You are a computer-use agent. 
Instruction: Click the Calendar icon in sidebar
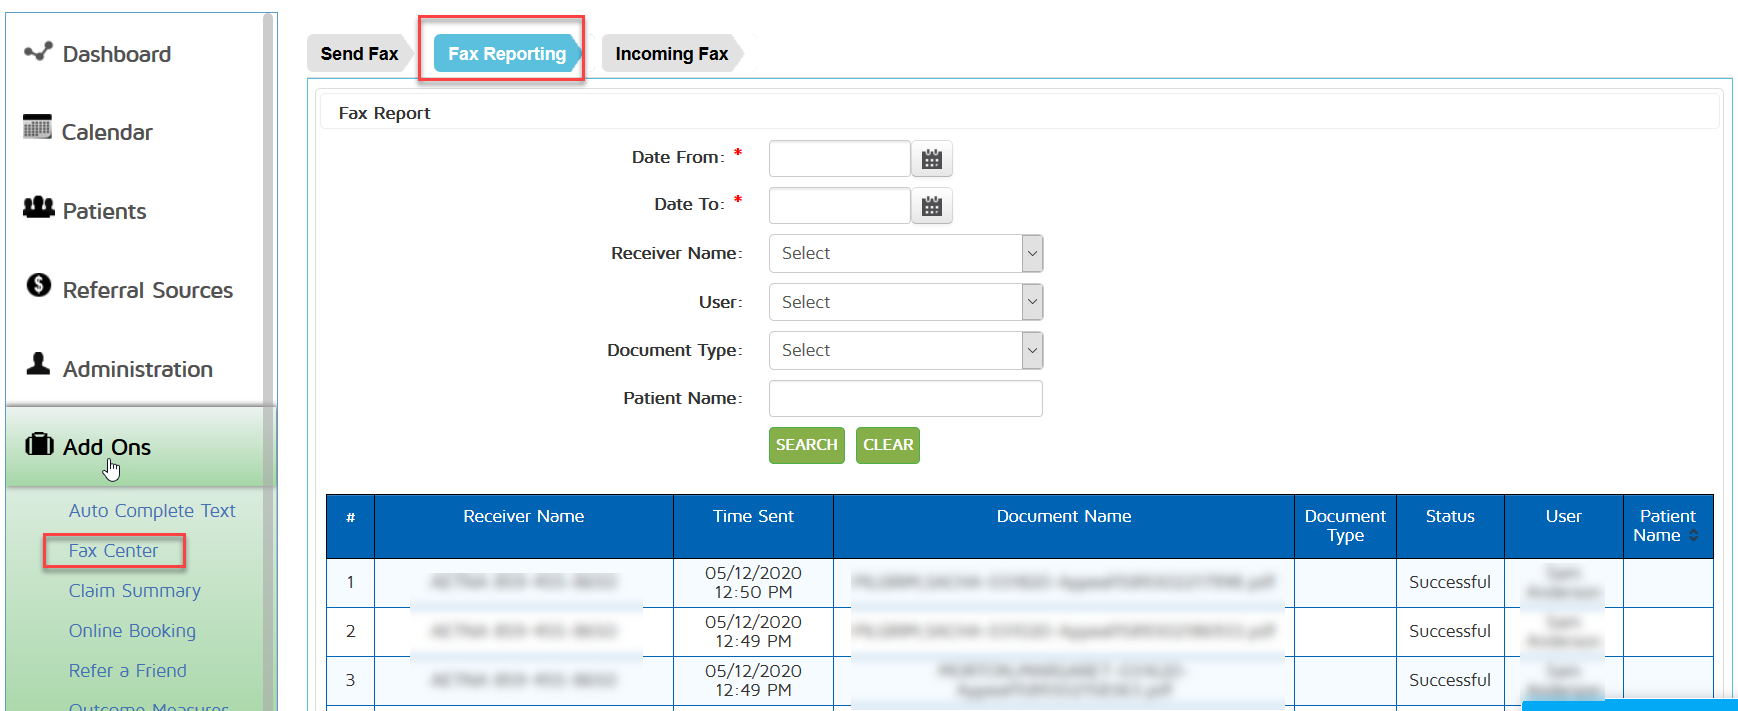point(37,128)
